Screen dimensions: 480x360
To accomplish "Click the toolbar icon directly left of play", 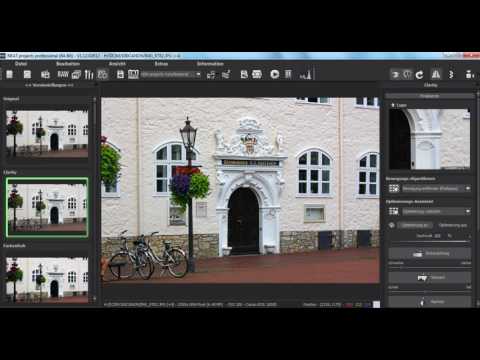I will [x=257, y=74].
